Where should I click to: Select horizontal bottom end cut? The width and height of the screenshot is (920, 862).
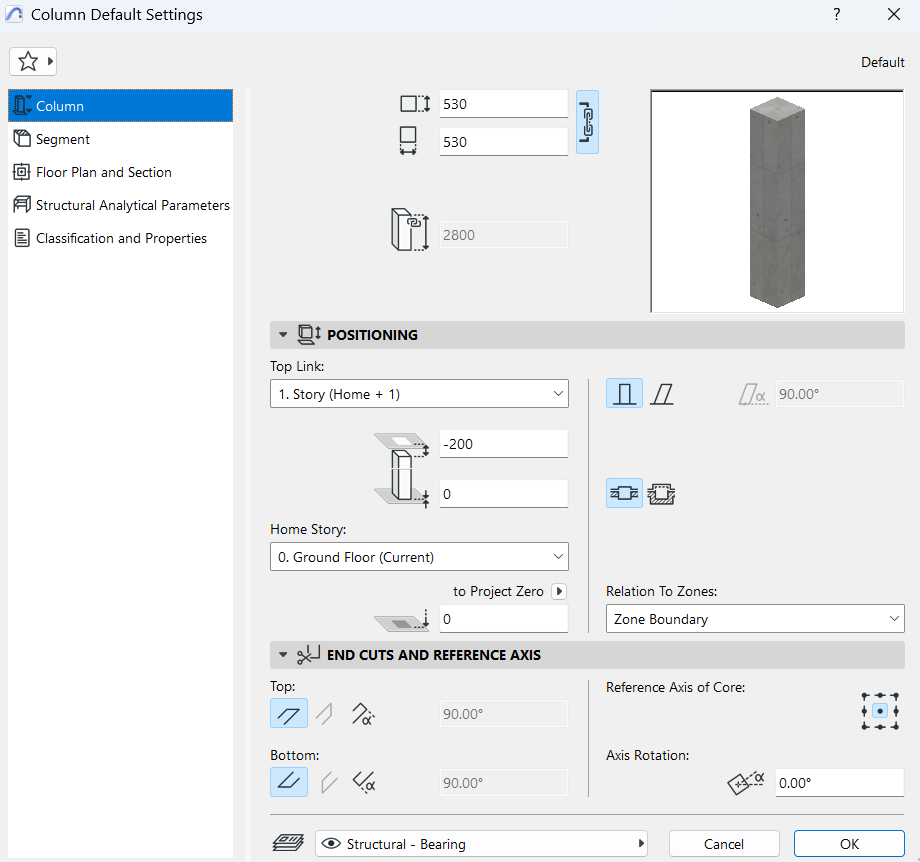click(289, 782)
